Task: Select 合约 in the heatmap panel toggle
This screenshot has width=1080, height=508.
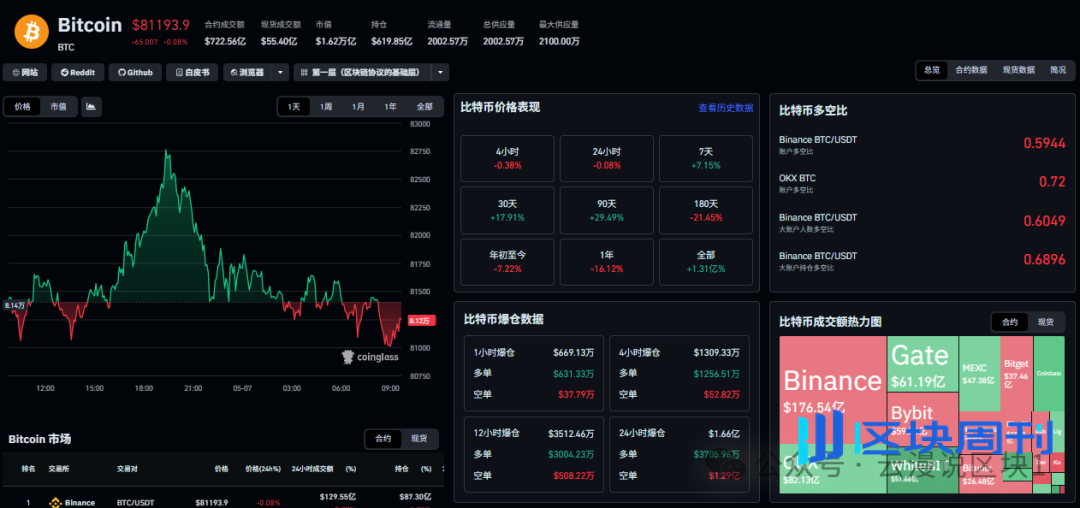Action: pyautogui.click(x=1010, y=322)
